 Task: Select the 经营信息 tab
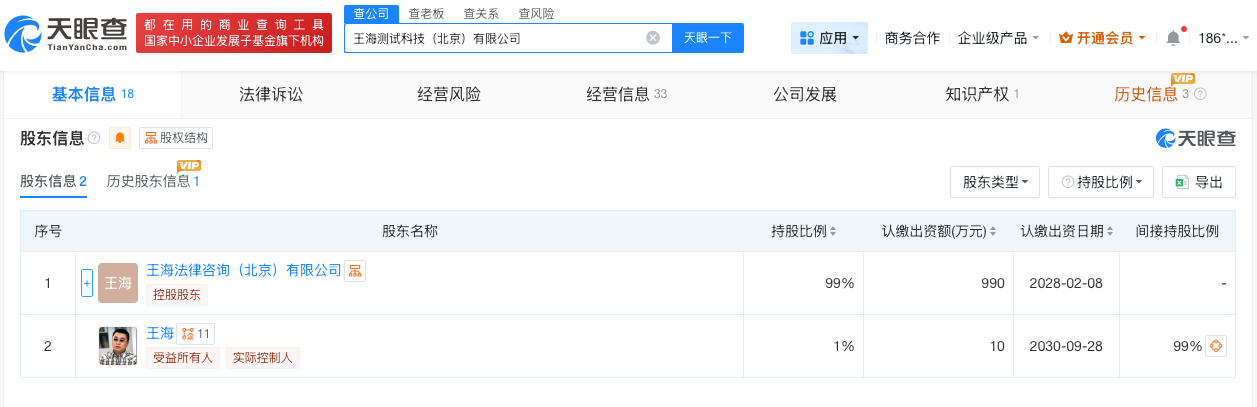626,94
